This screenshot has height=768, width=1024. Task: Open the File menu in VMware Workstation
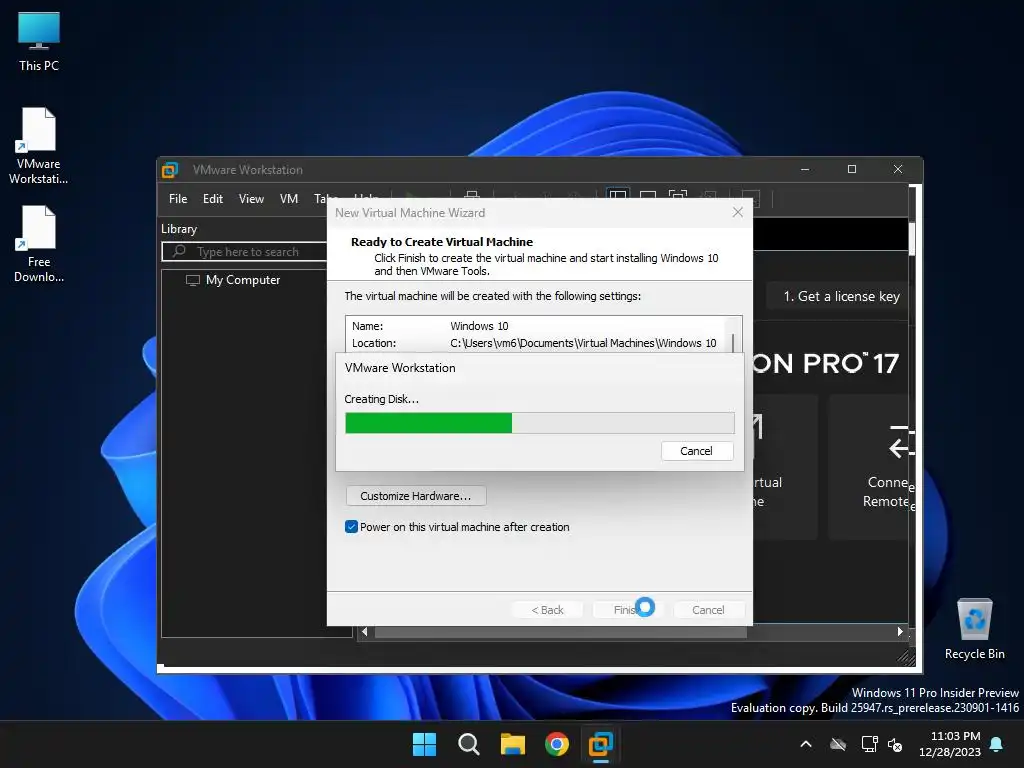tap(178, 199)
